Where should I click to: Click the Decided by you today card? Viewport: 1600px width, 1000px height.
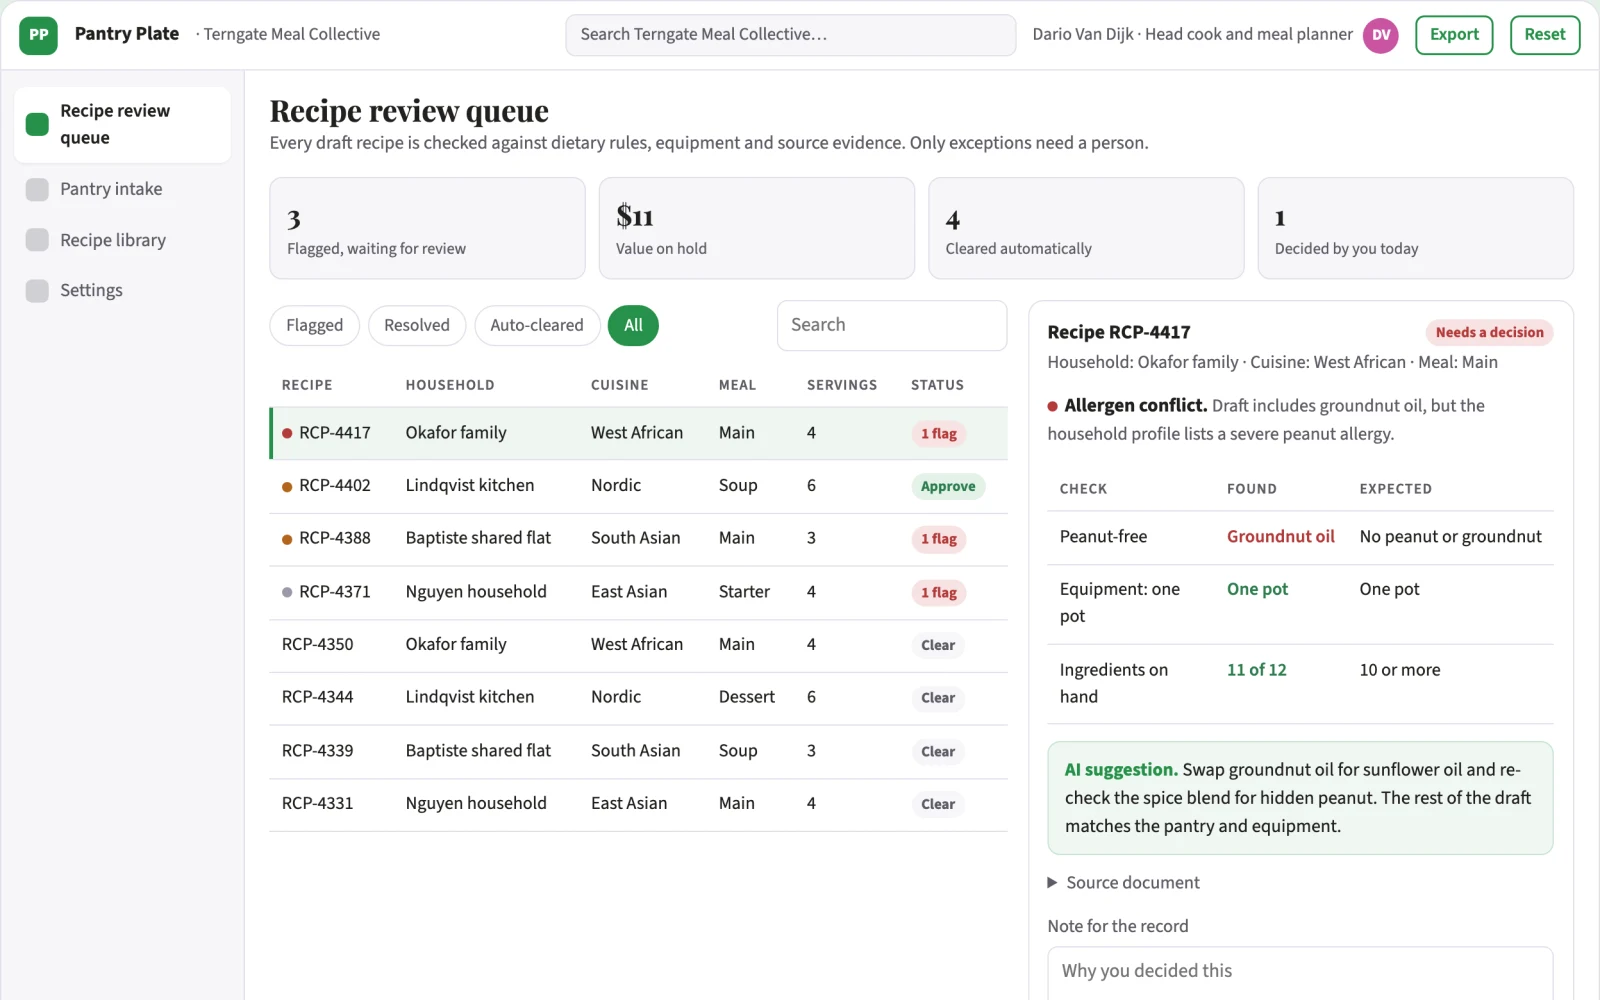click(1415, 228)
